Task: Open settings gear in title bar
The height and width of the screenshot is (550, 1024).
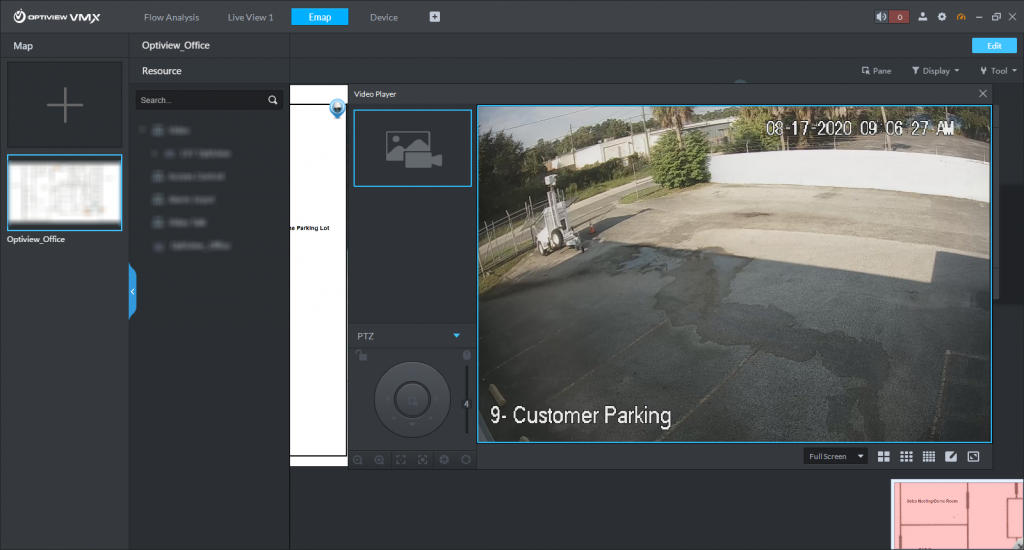Action: 941,17
